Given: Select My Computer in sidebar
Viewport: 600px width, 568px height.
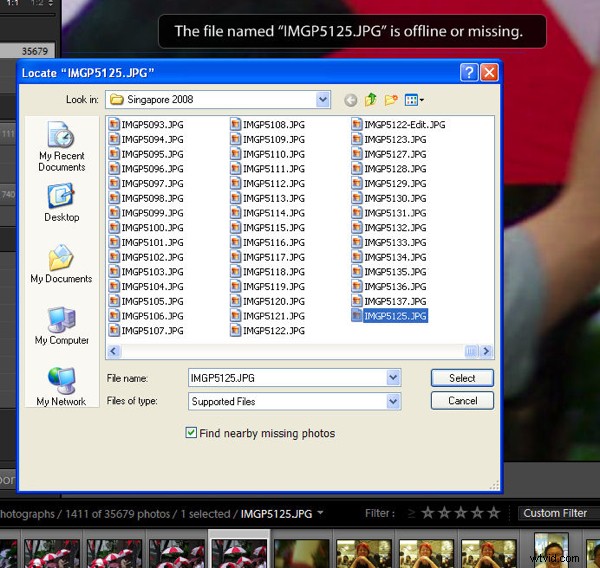Looking at the screenshot, I should (61, 326).
